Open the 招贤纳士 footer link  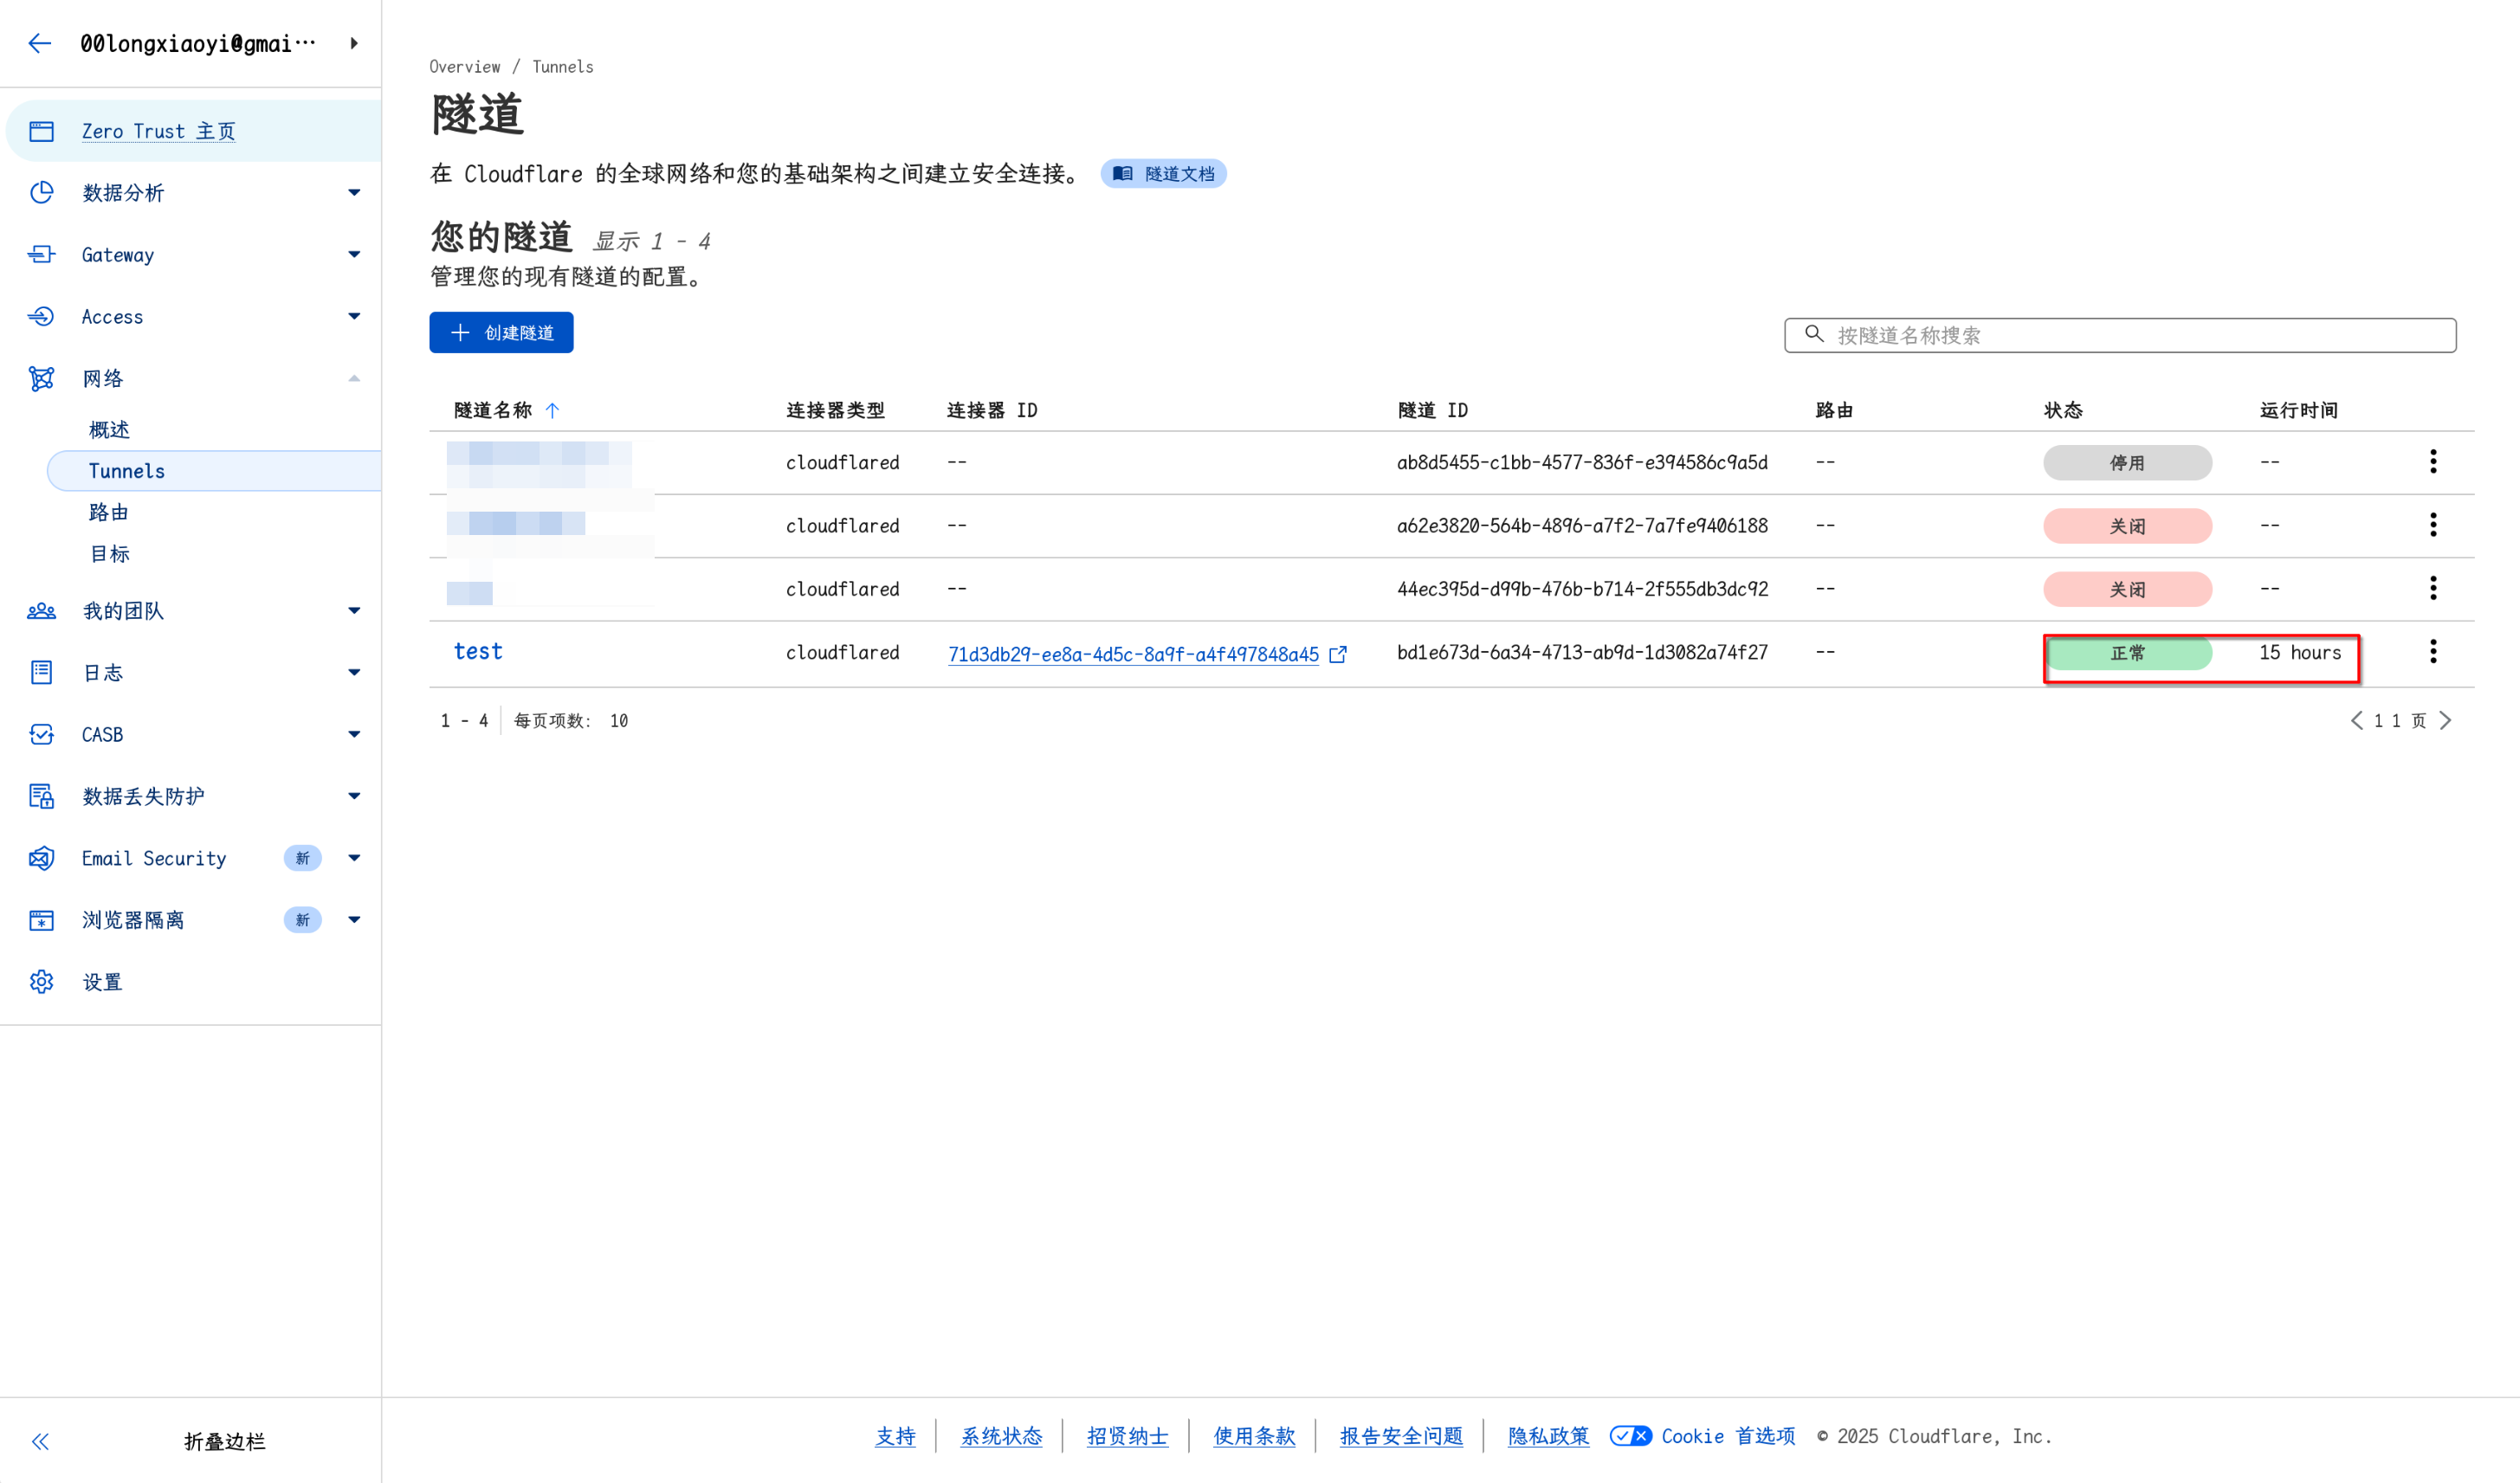tap(1127, 1436)
